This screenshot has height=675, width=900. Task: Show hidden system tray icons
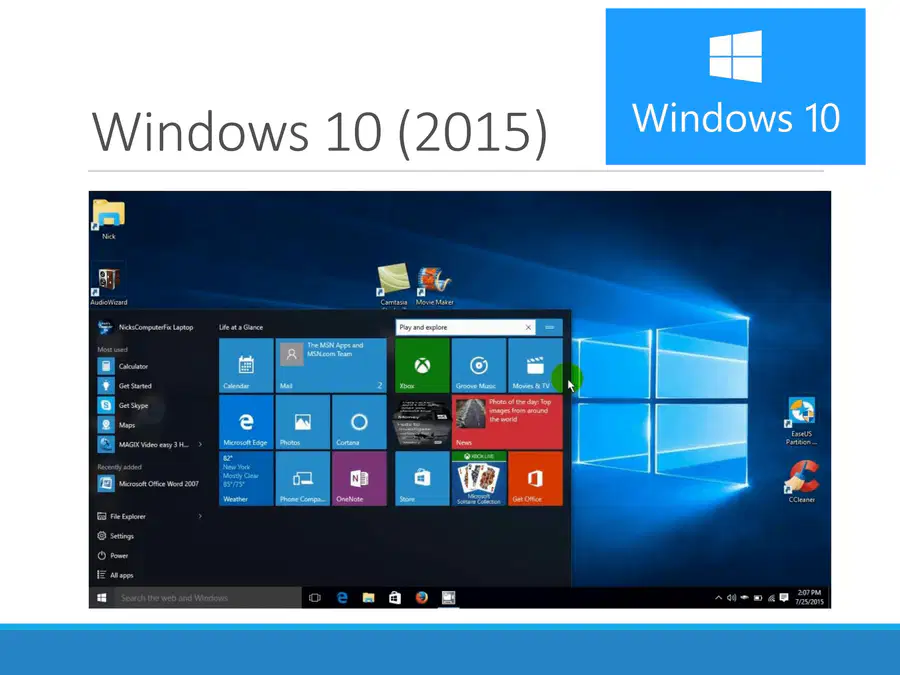tap(718, 598)
